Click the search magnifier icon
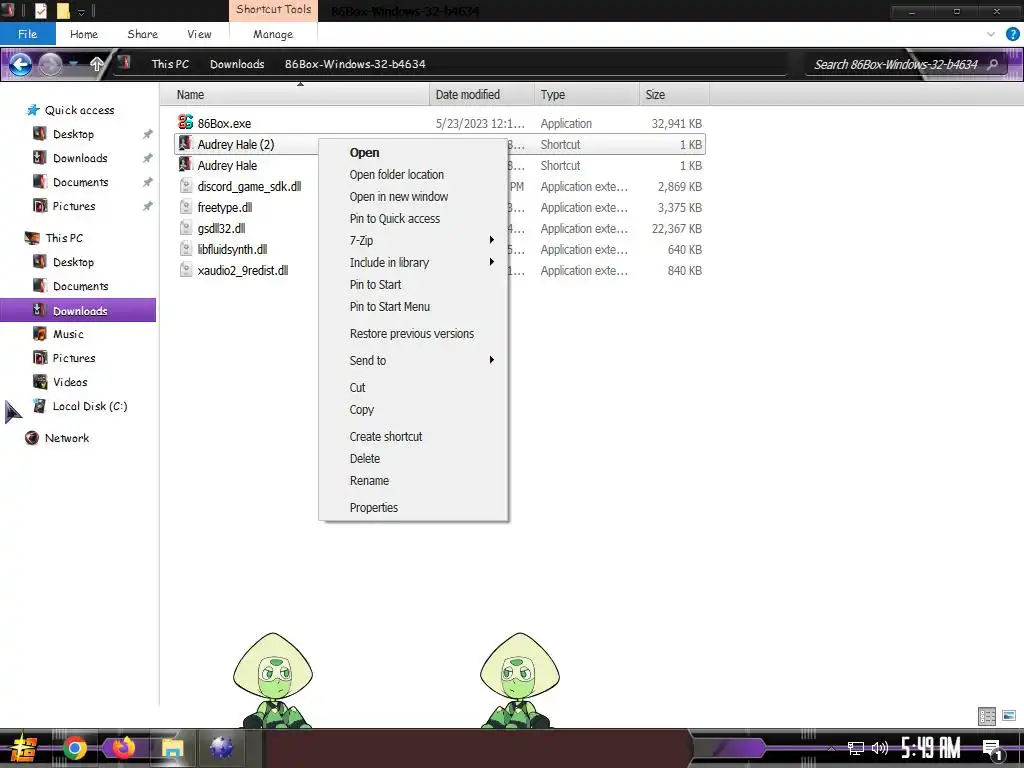Image resolution: width=1024 pixels, height=768 pixels. point(993,64)
